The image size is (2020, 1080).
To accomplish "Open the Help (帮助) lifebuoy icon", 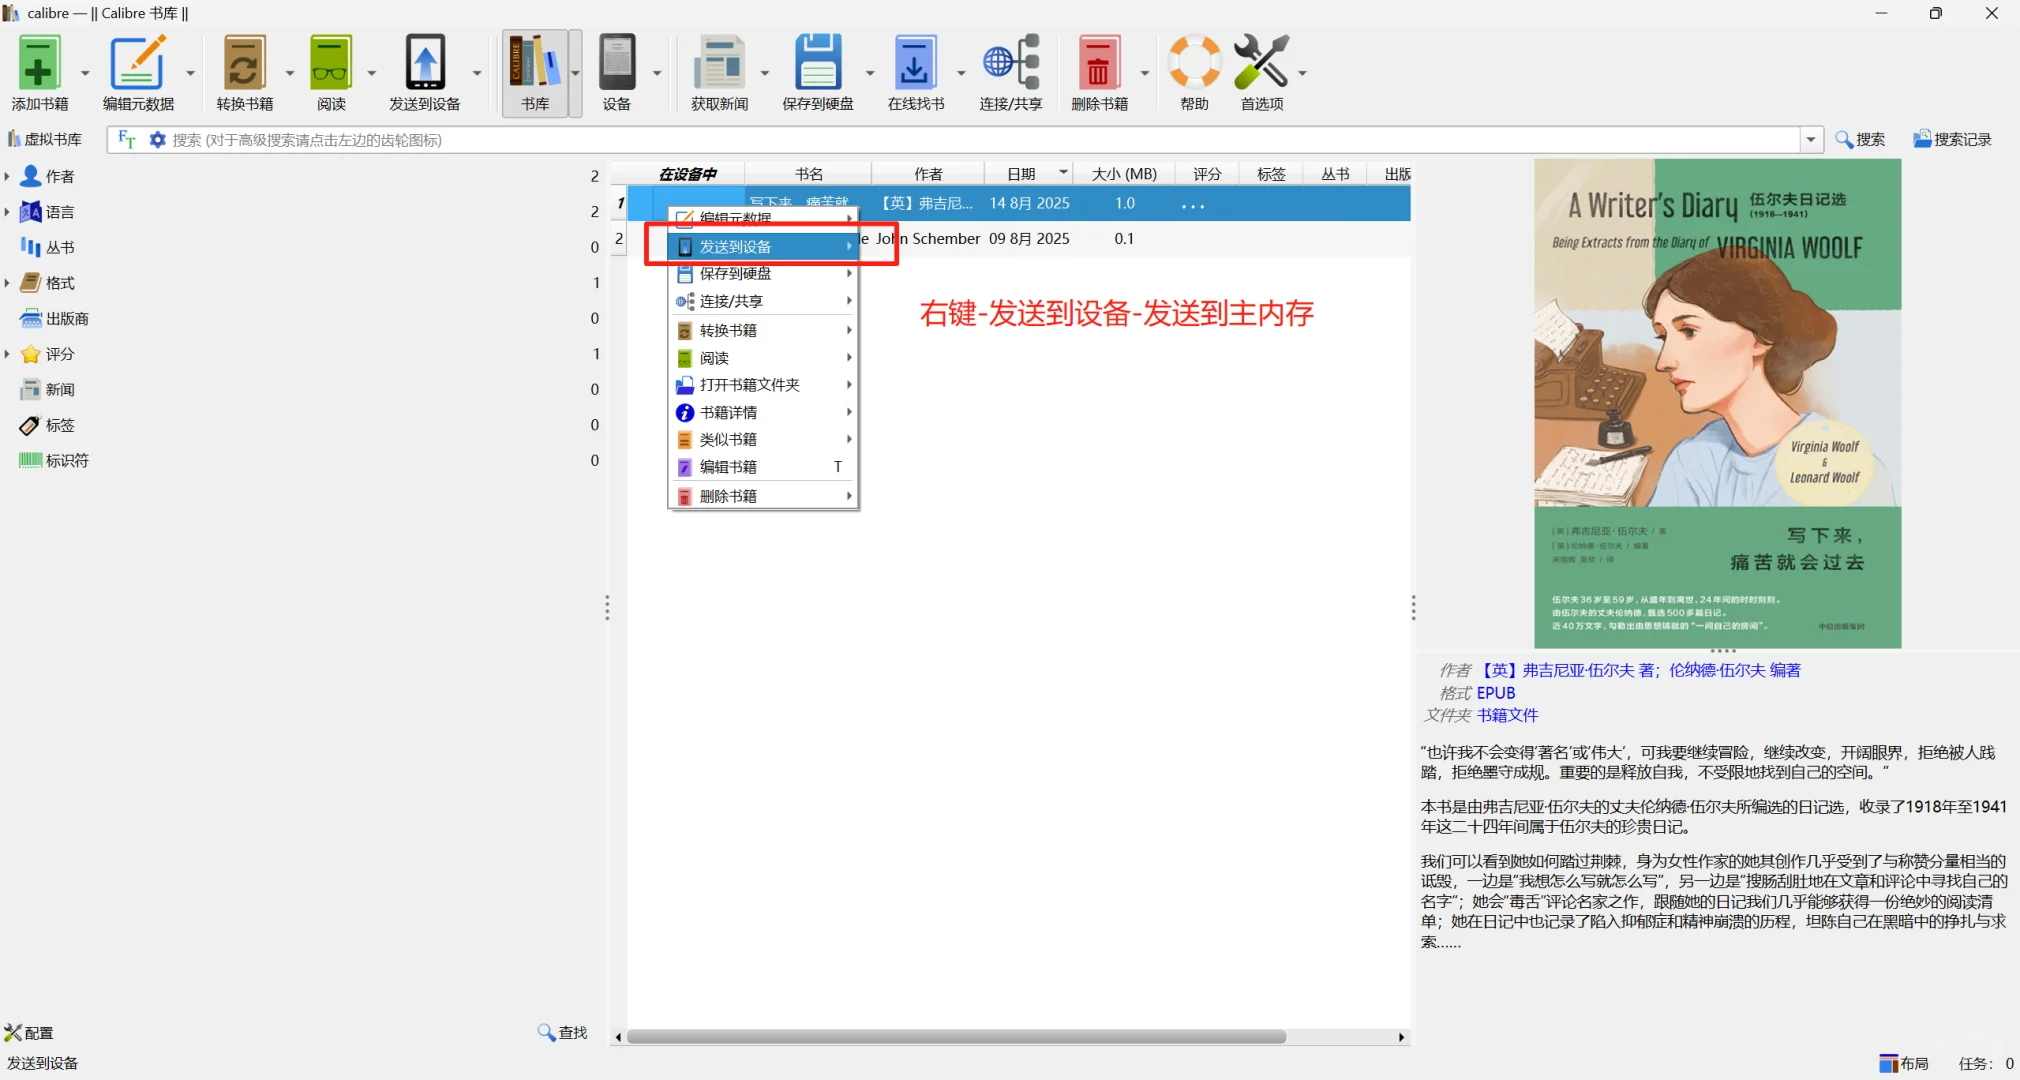I will (x=1195, y=63).
